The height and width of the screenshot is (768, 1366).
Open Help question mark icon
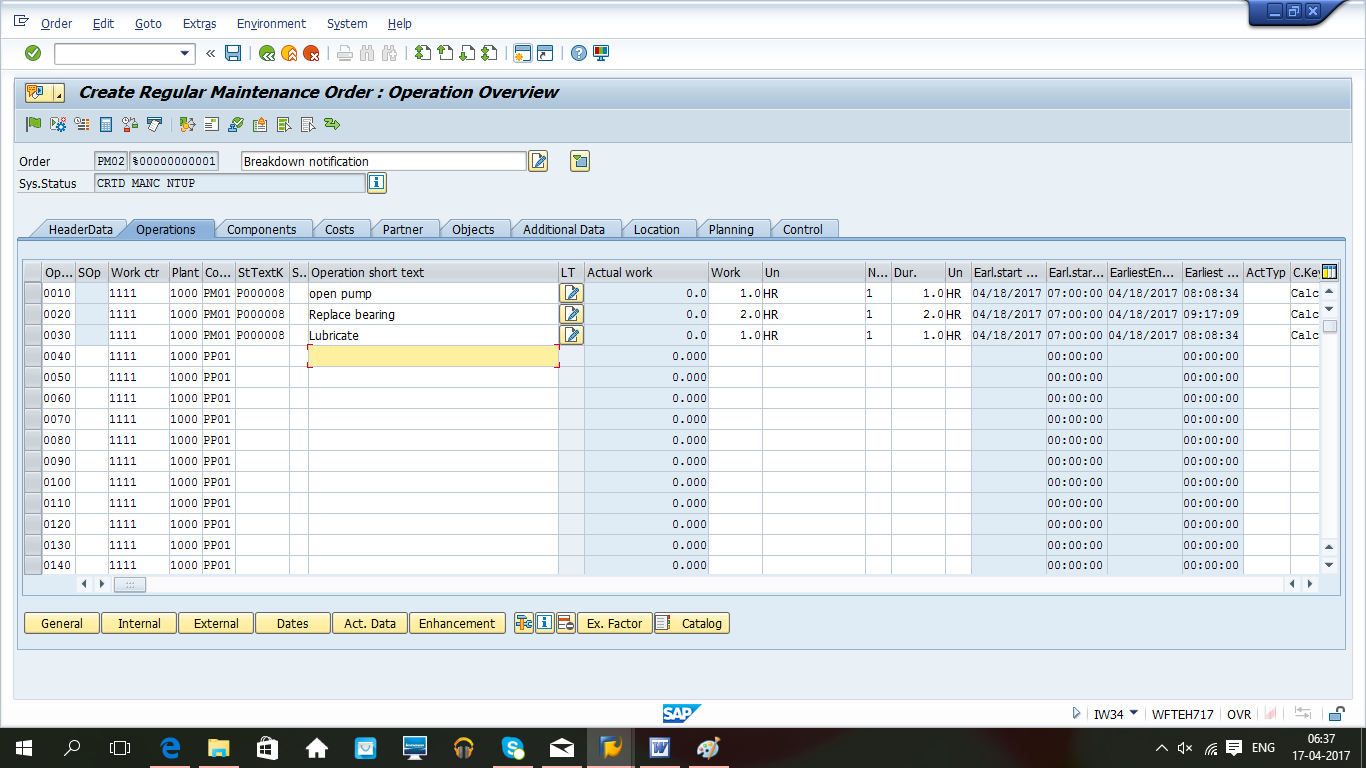578,53
